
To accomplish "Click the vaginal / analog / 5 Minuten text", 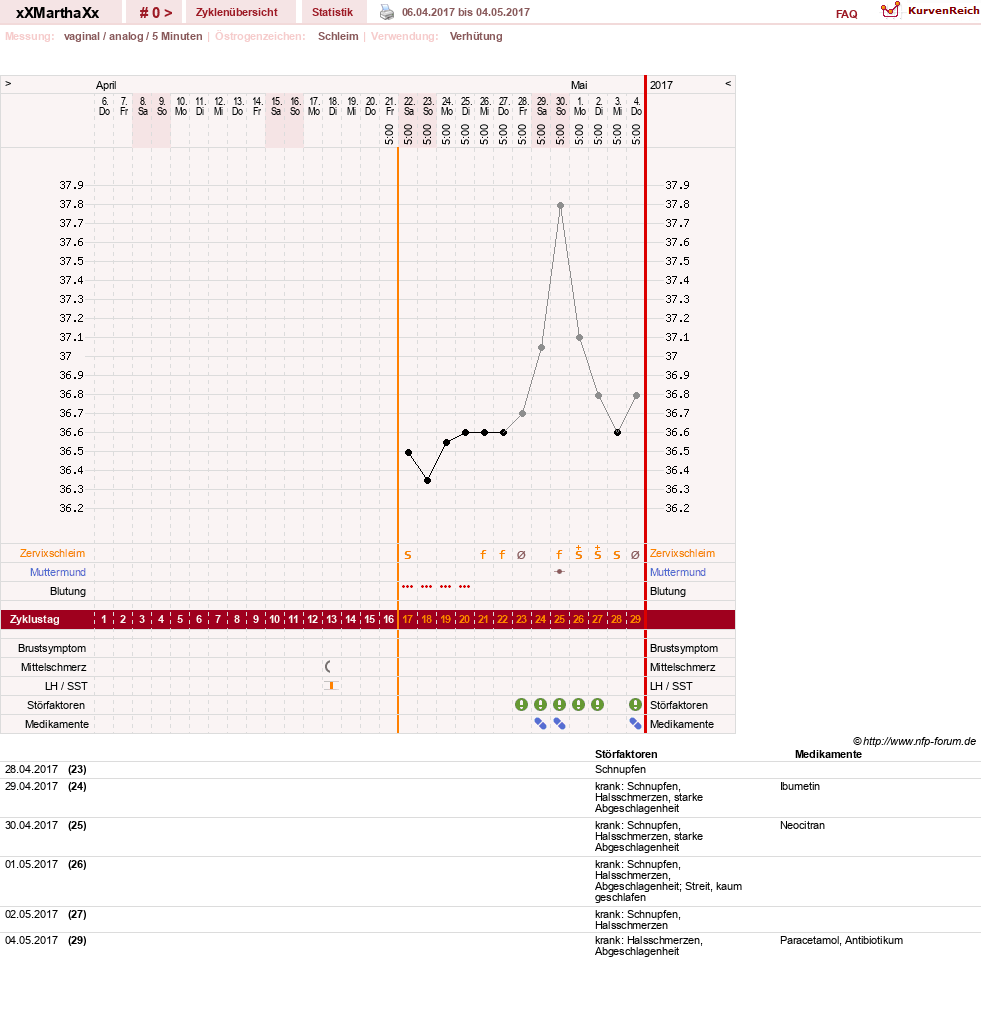I will coord(133,36).
